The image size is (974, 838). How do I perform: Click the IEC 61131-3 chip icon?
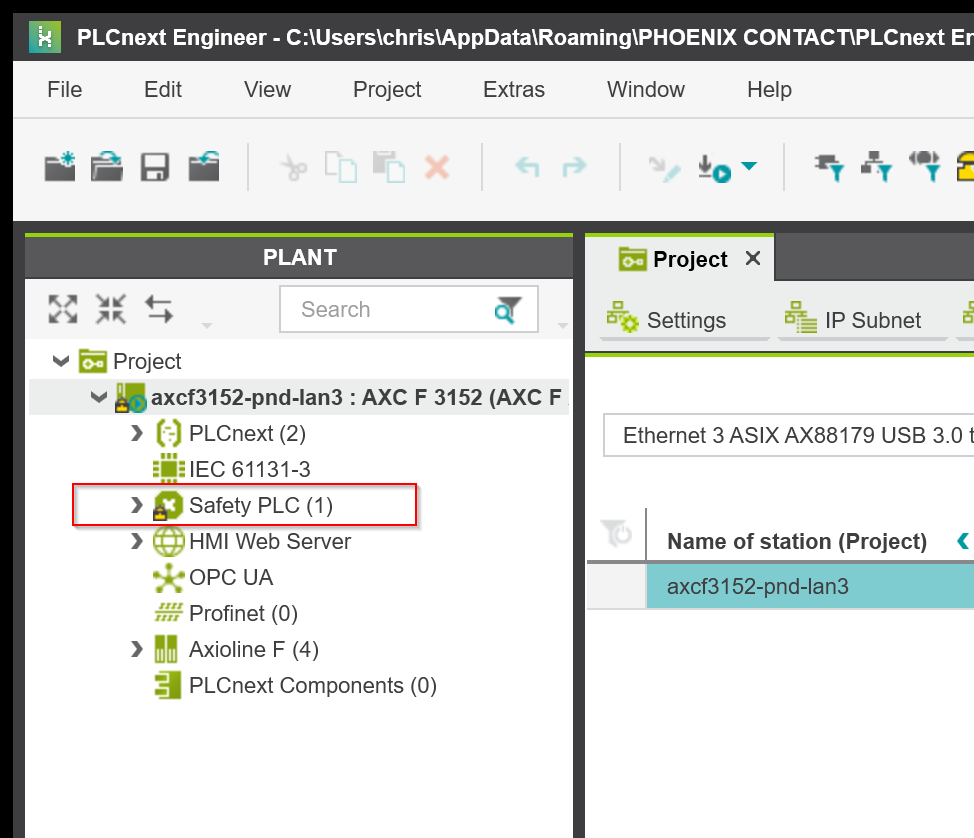pos(168,469)
